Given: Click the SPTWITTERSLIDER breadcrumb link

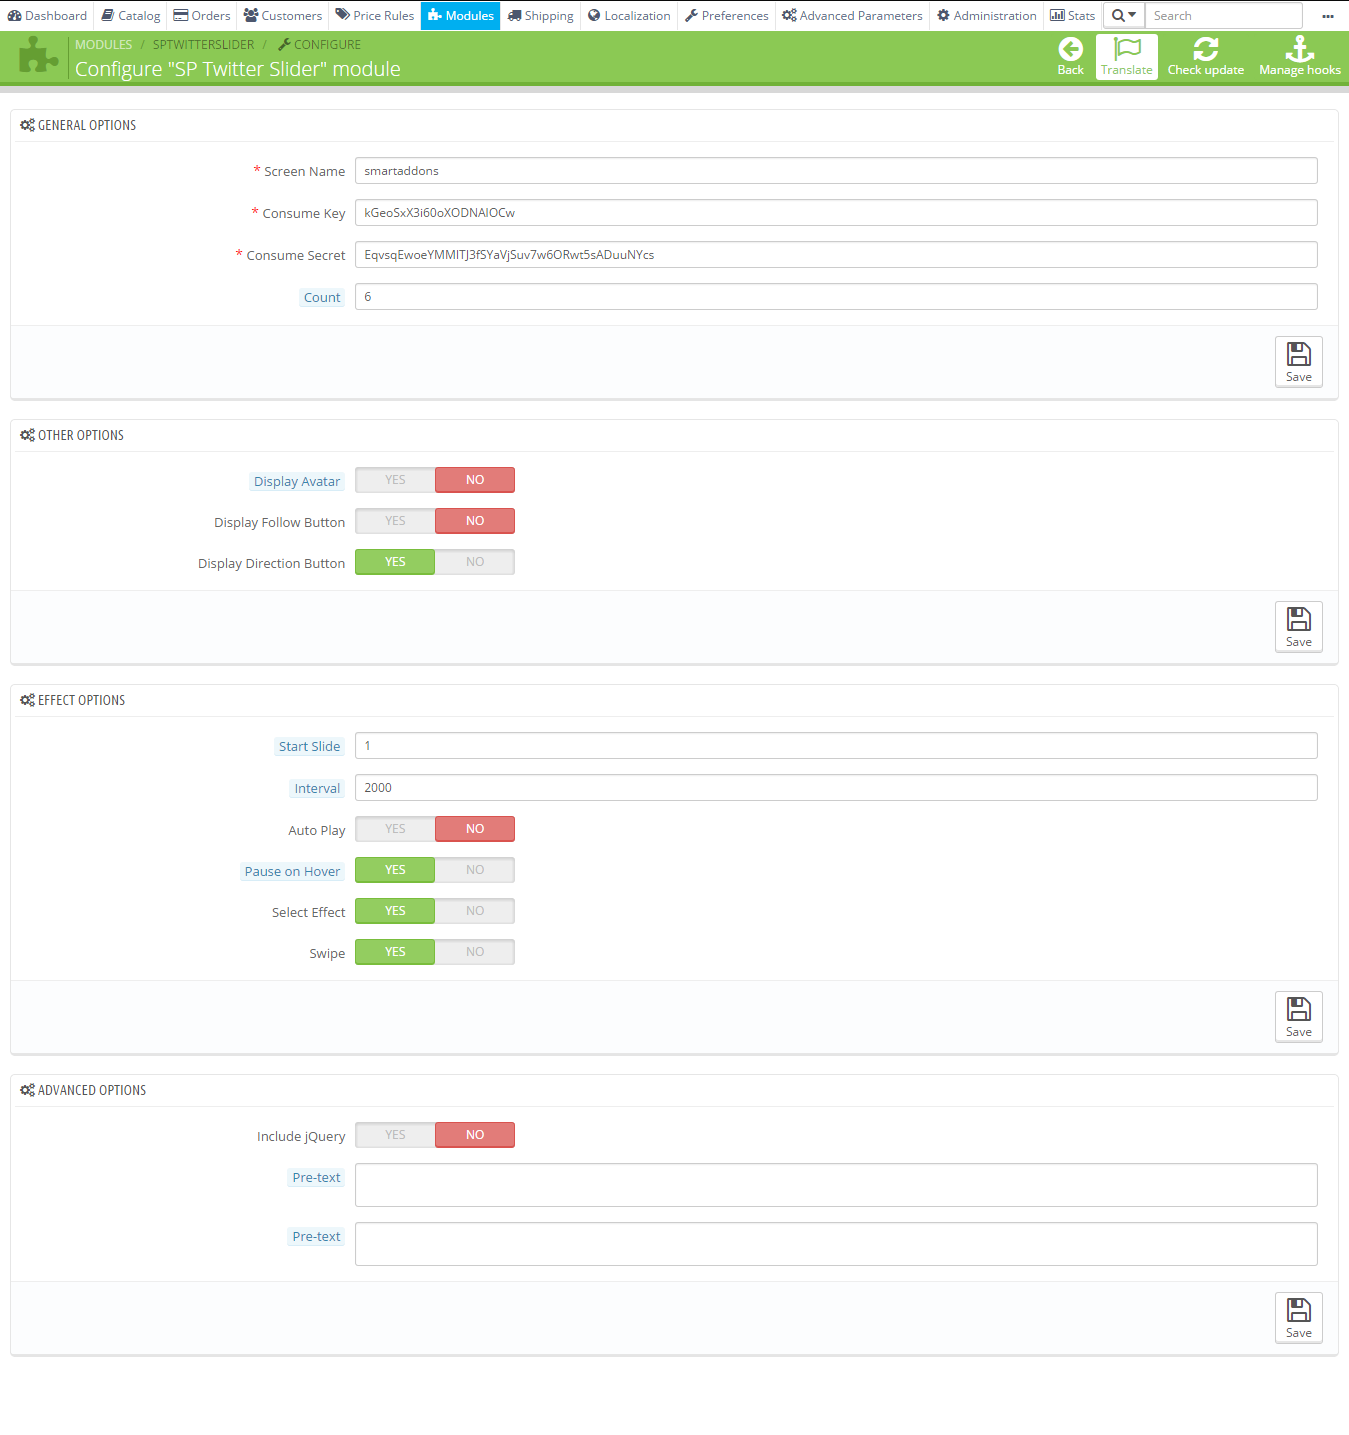Looking at the screenshot, I should click(203, 45).
